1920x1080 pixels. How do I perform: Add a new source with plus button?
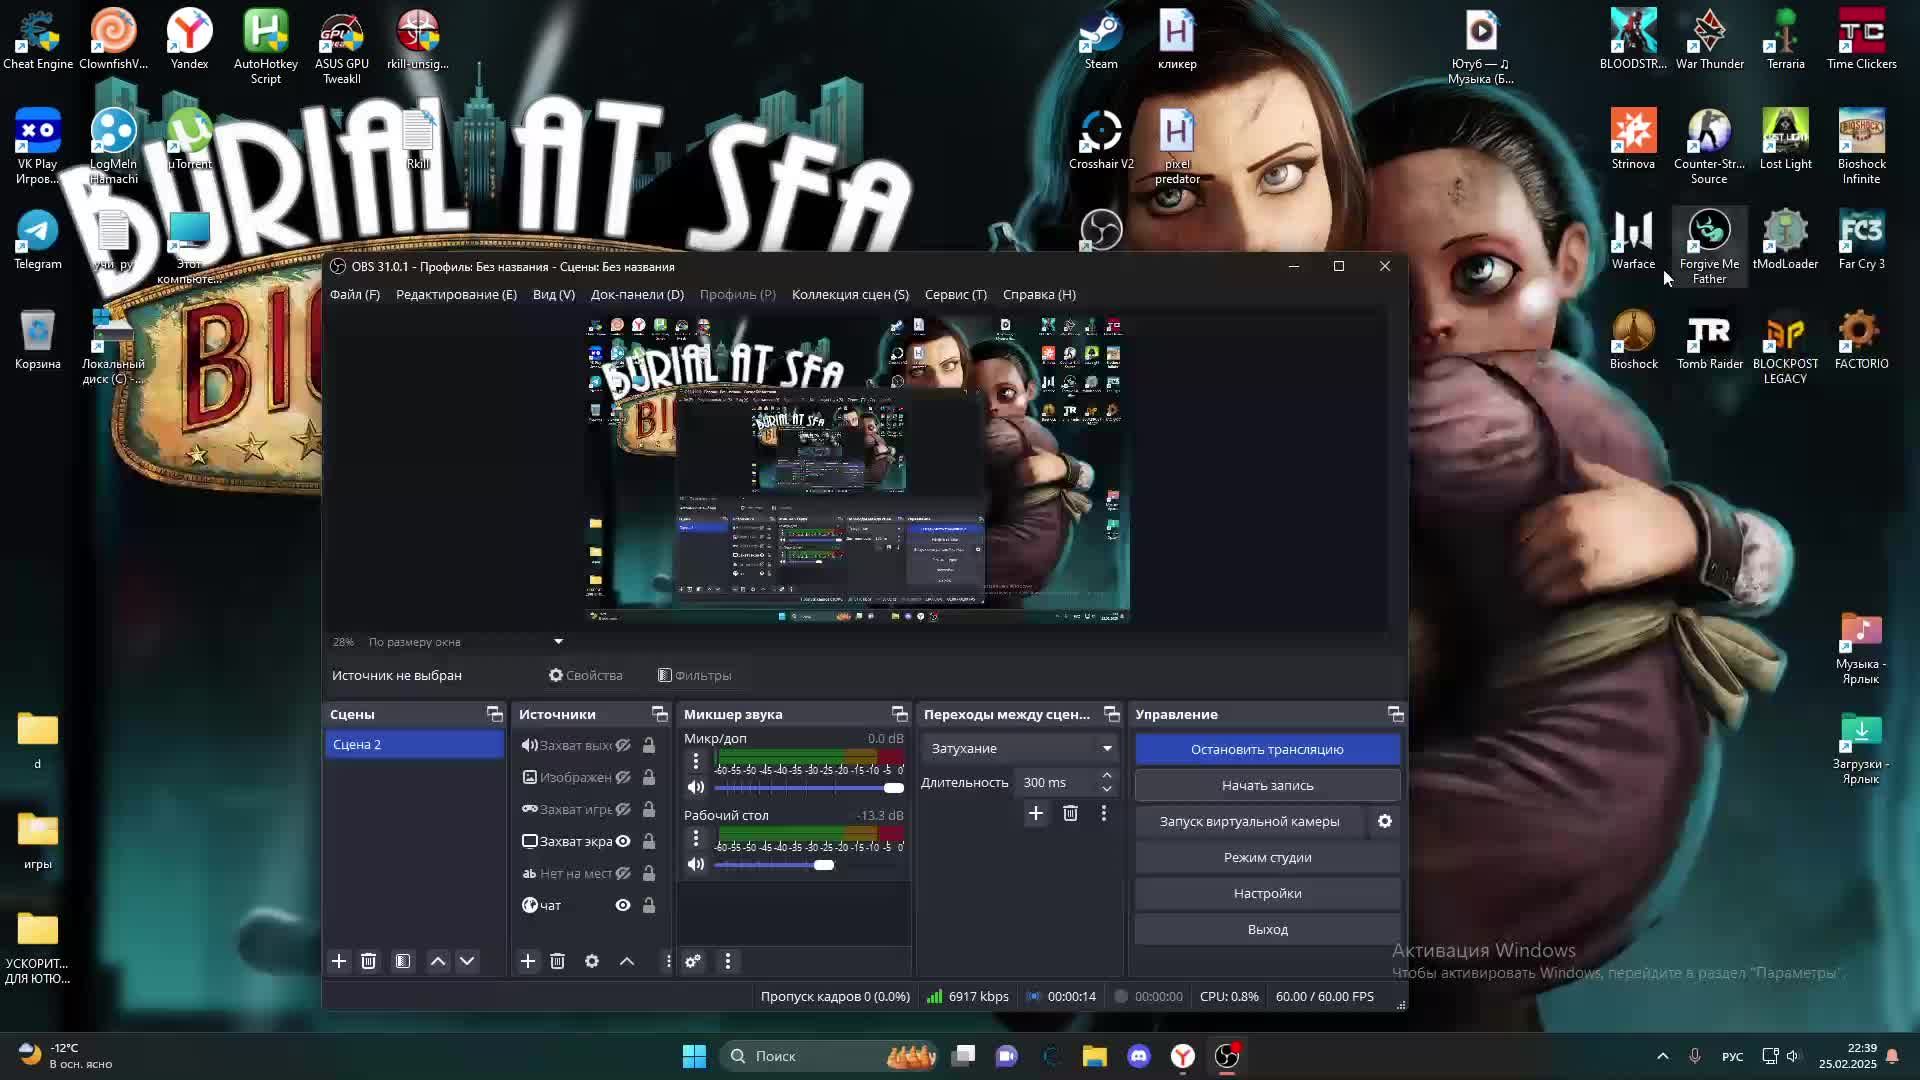pyautogui.click(x=528, y=961)
